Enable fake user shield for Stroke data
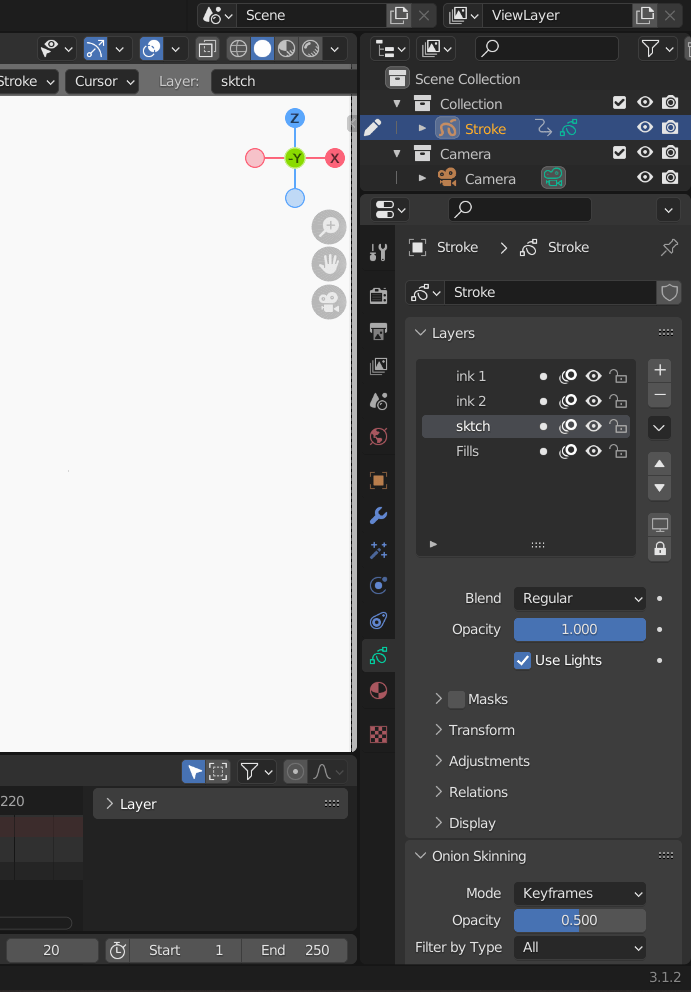The height and width of the screenshot is (992, 691). pos(669,292)
